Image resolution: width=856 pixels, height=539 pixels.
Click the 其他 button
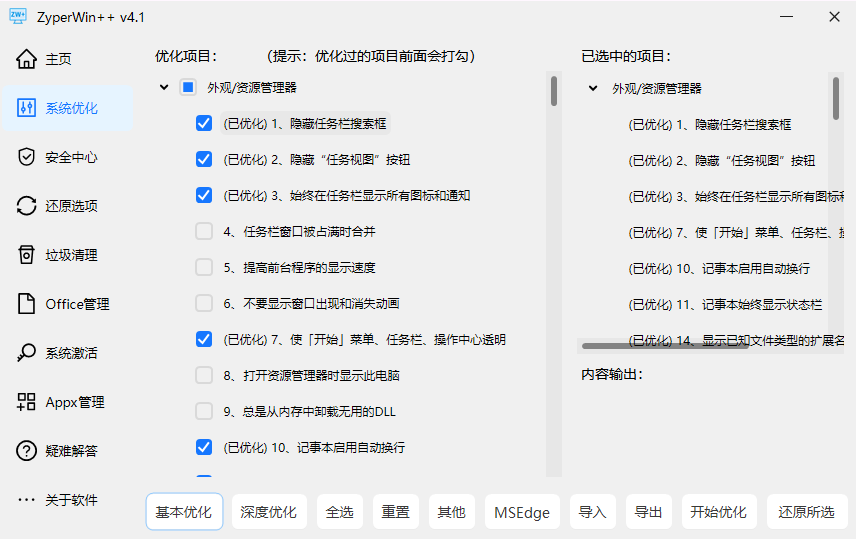(451, 512)
